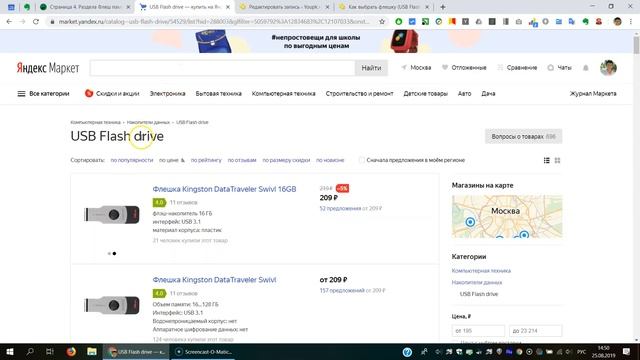Open Флешка Kingston DataTraveler Swivl second product
Screen dimensions: 640x360
pyautogui.click(x=214, y=280)
